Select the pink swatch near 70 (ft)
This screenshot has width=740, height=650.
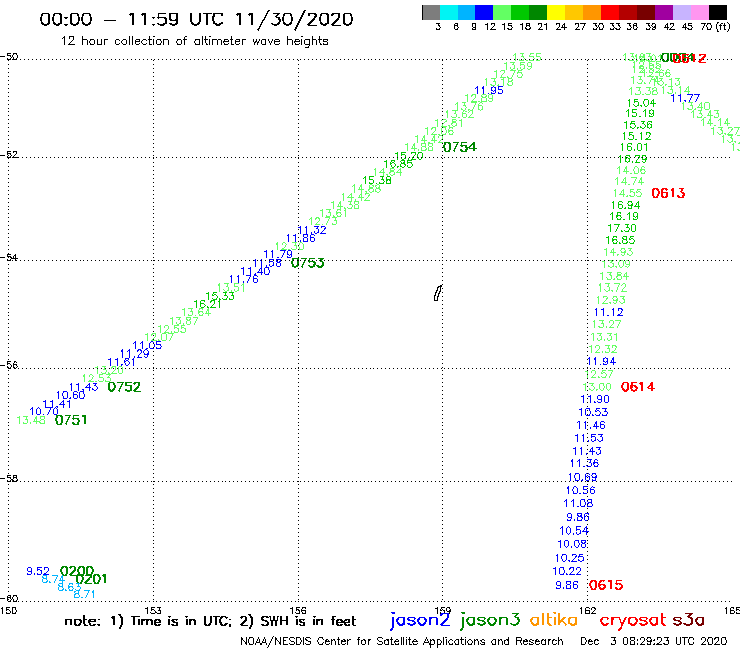pyautogui.click(x=700, y=12)
